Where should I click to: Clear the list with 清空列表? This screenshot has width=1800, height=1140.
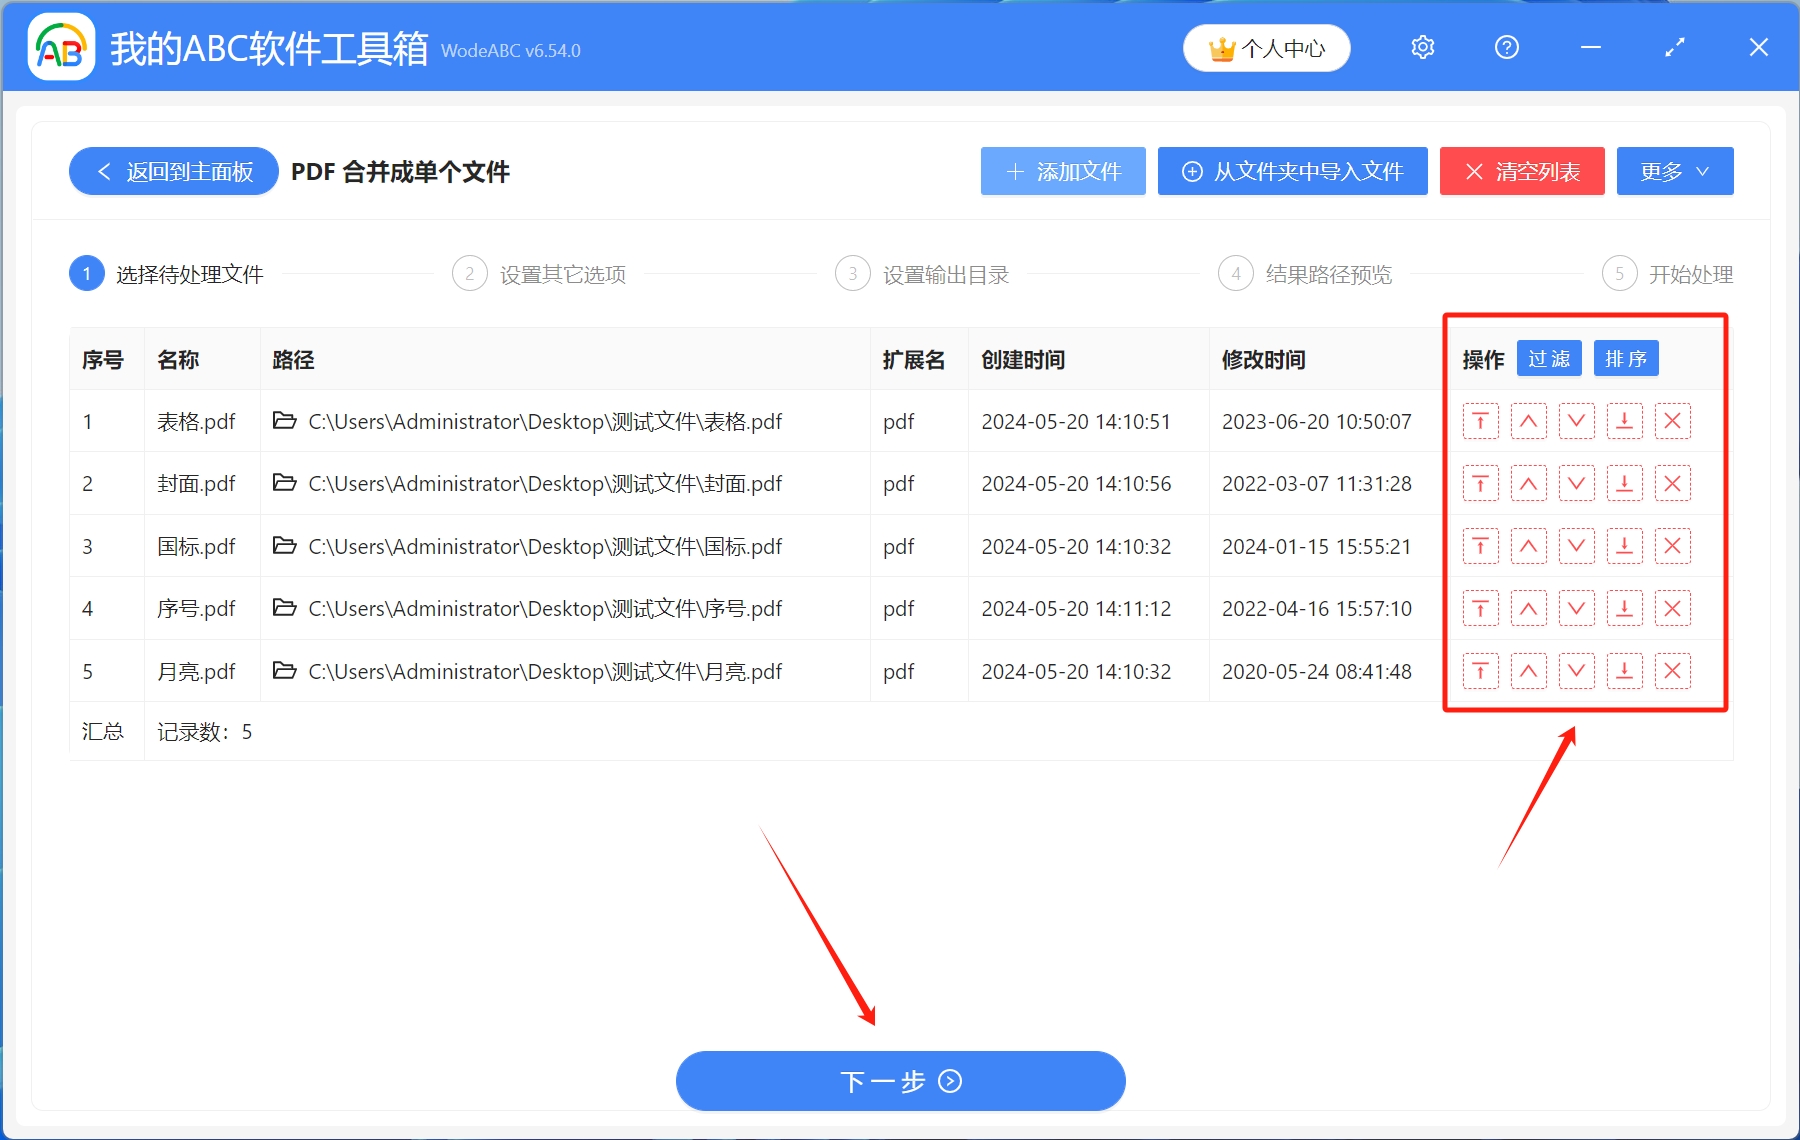1521,171
